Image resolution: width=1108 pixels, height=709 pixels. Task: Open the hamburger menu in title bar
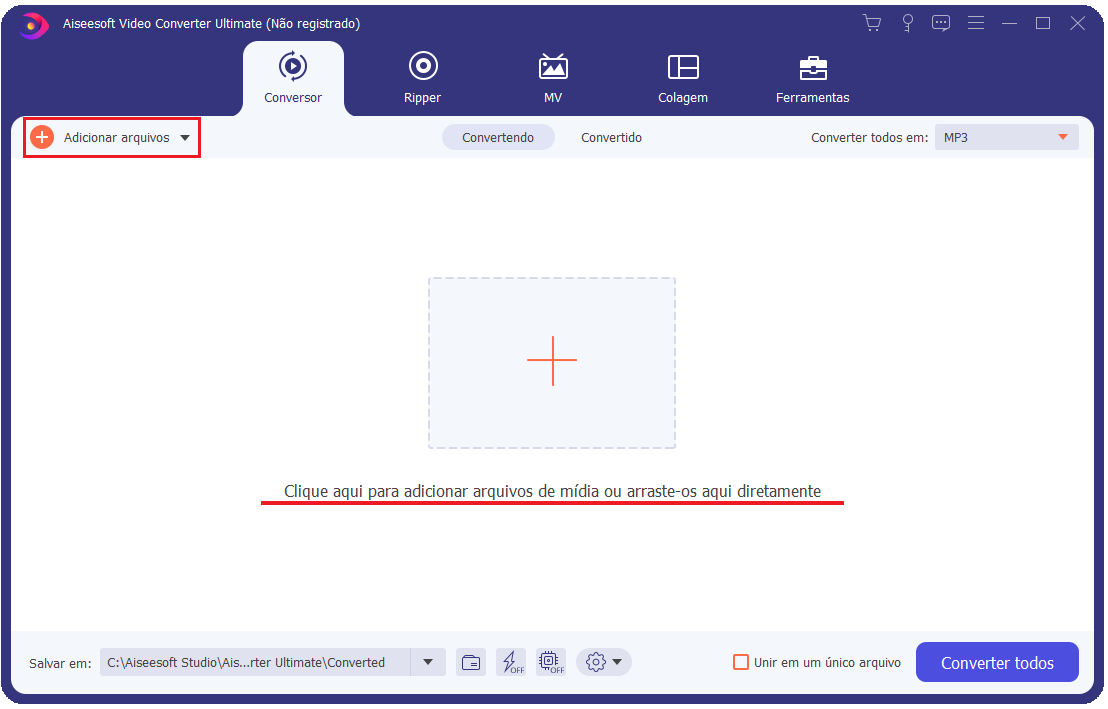tap(976, 23)
